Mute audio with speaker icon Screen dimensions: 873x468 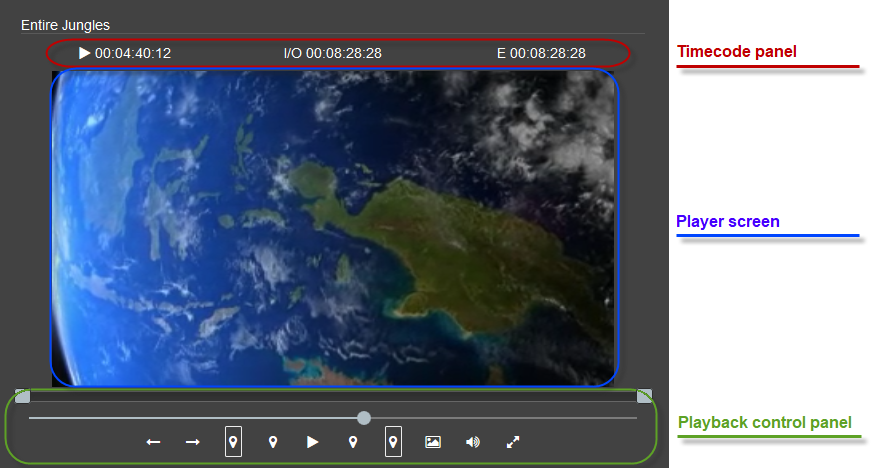(473, 442)
